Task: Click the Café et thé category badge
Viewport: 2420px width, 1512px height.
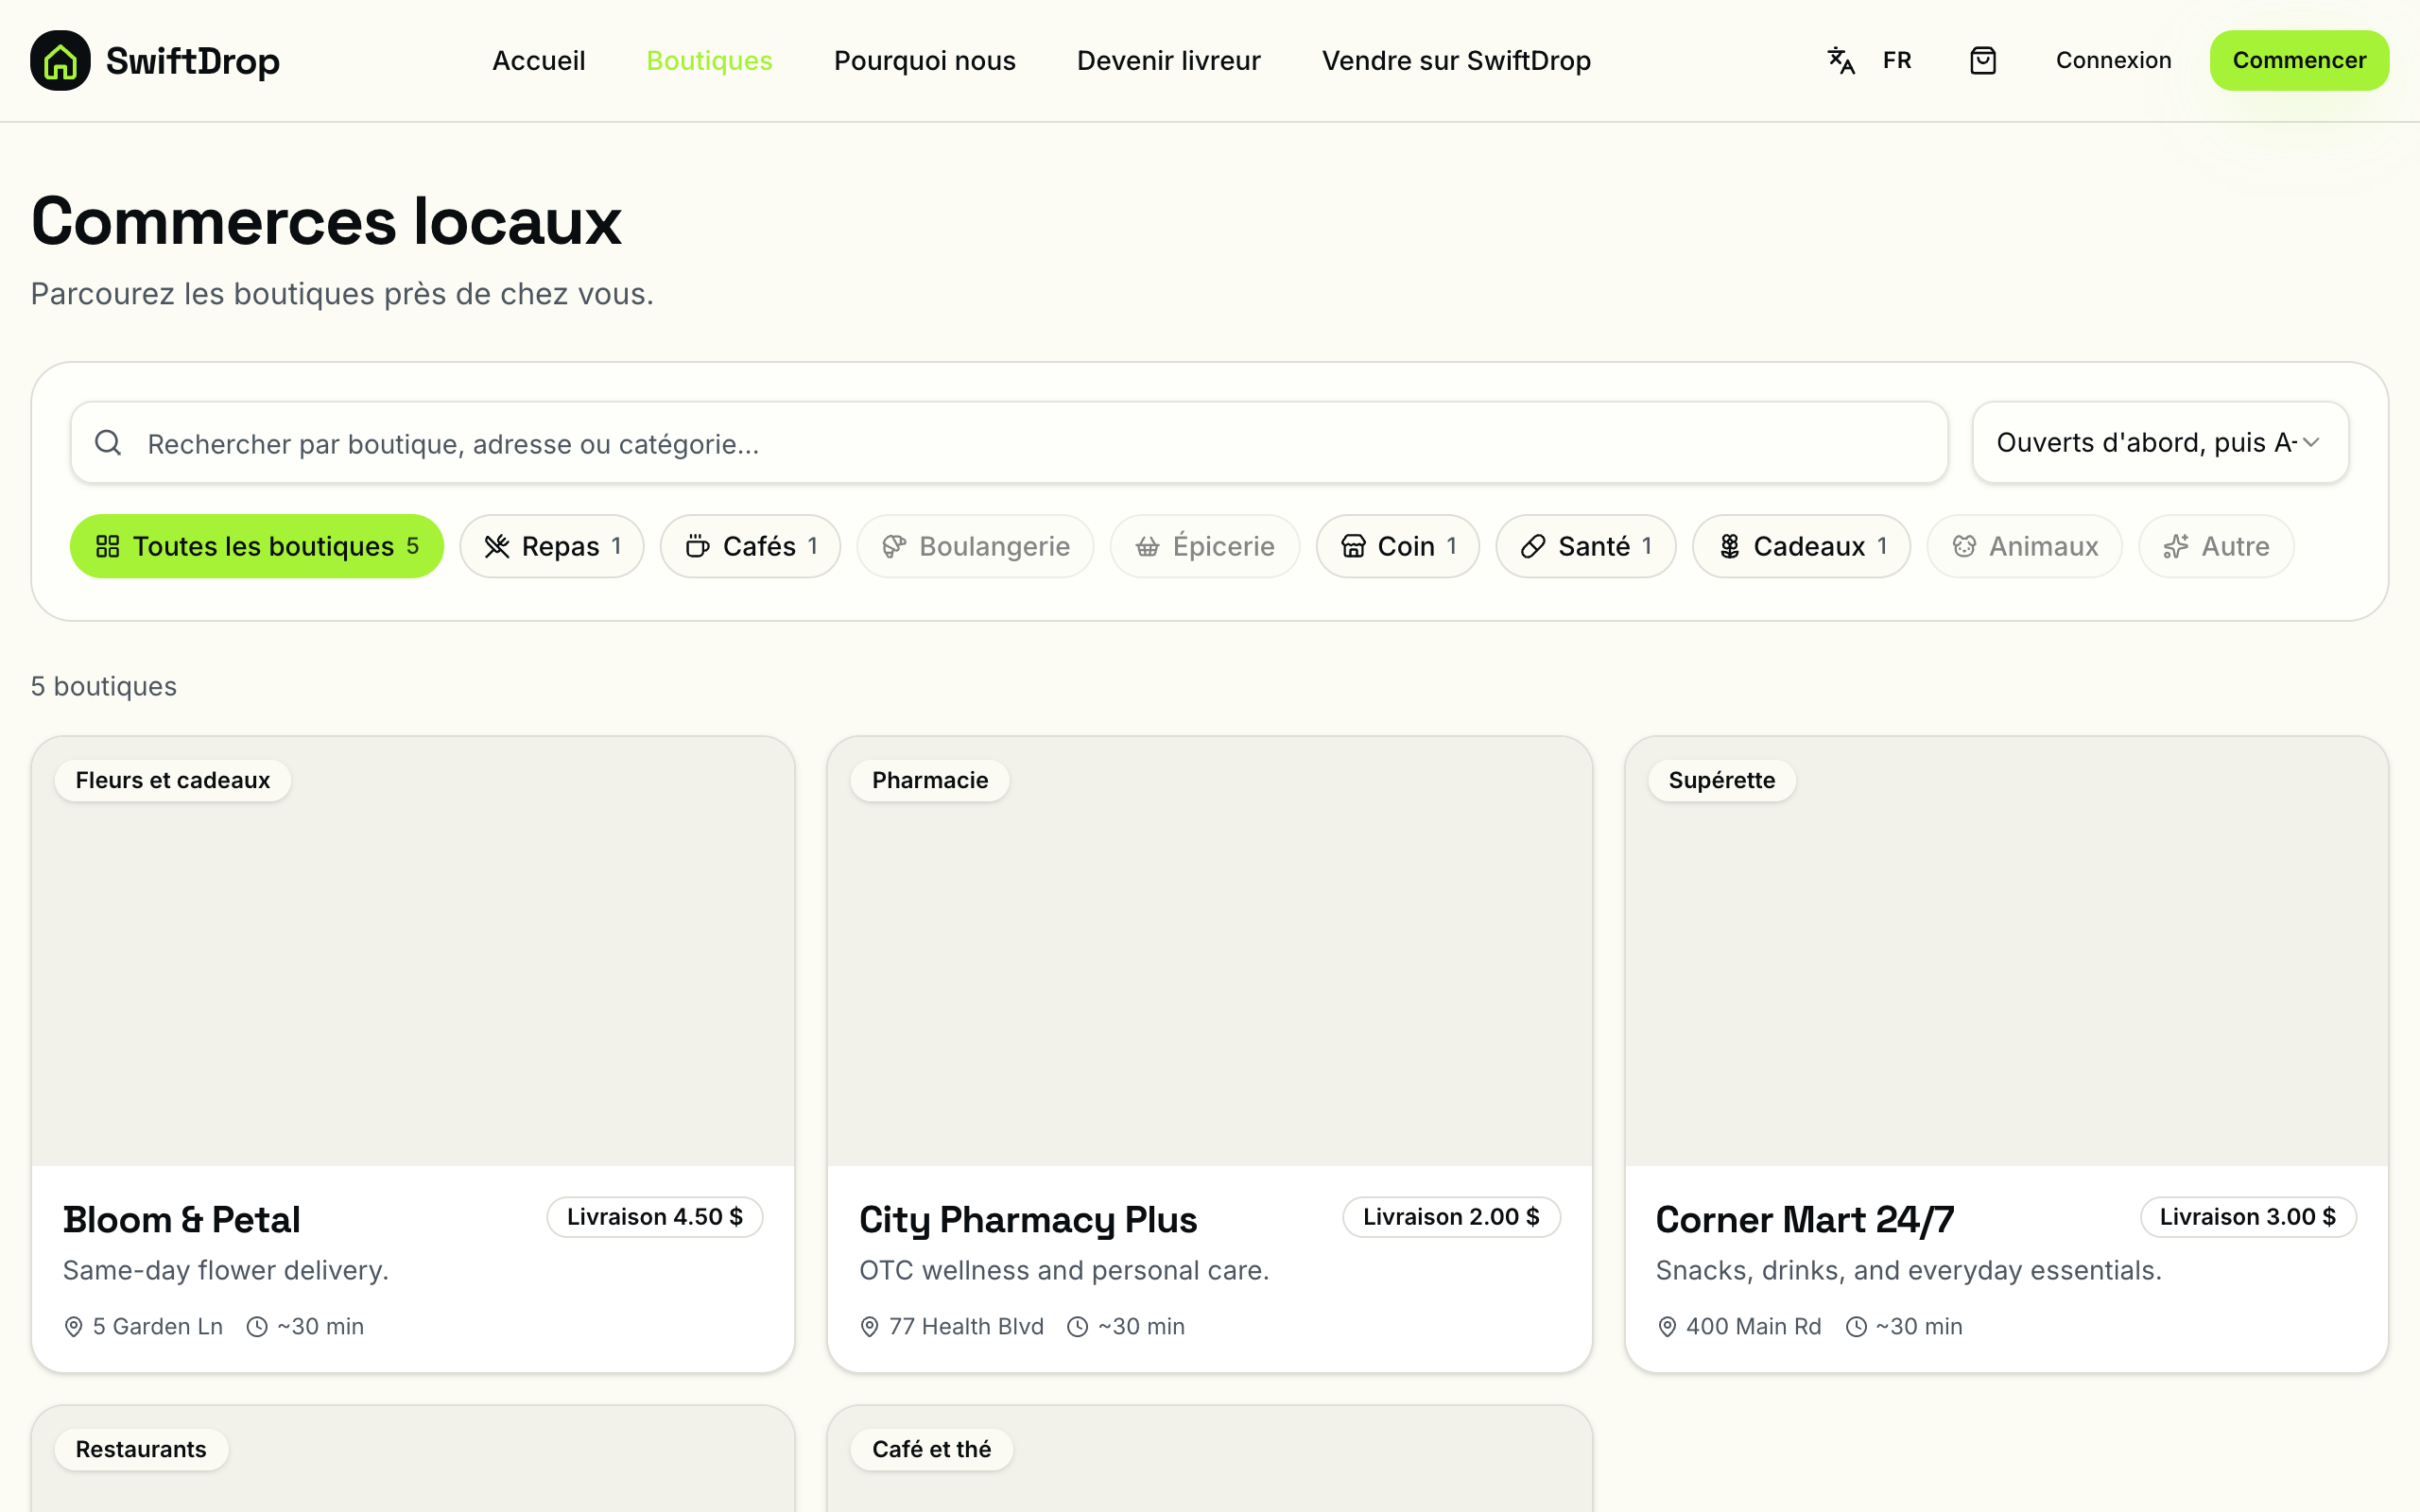Action: click(931, 1449)
